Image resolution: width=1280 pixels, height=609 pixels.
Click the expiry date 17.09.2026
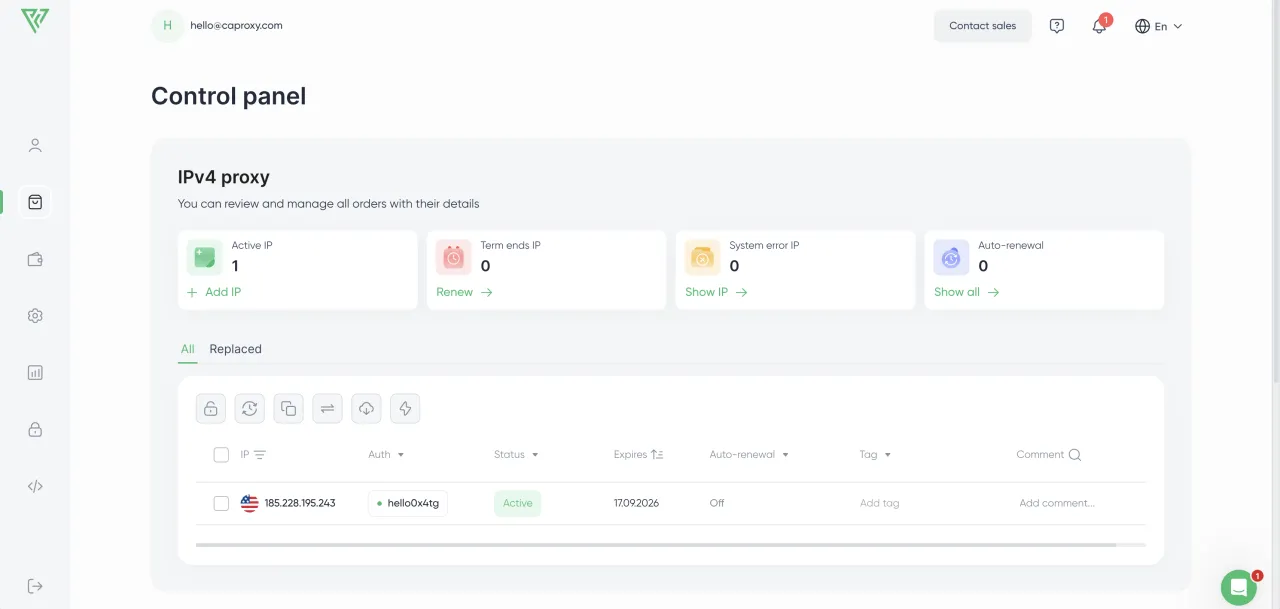[636, 503]
